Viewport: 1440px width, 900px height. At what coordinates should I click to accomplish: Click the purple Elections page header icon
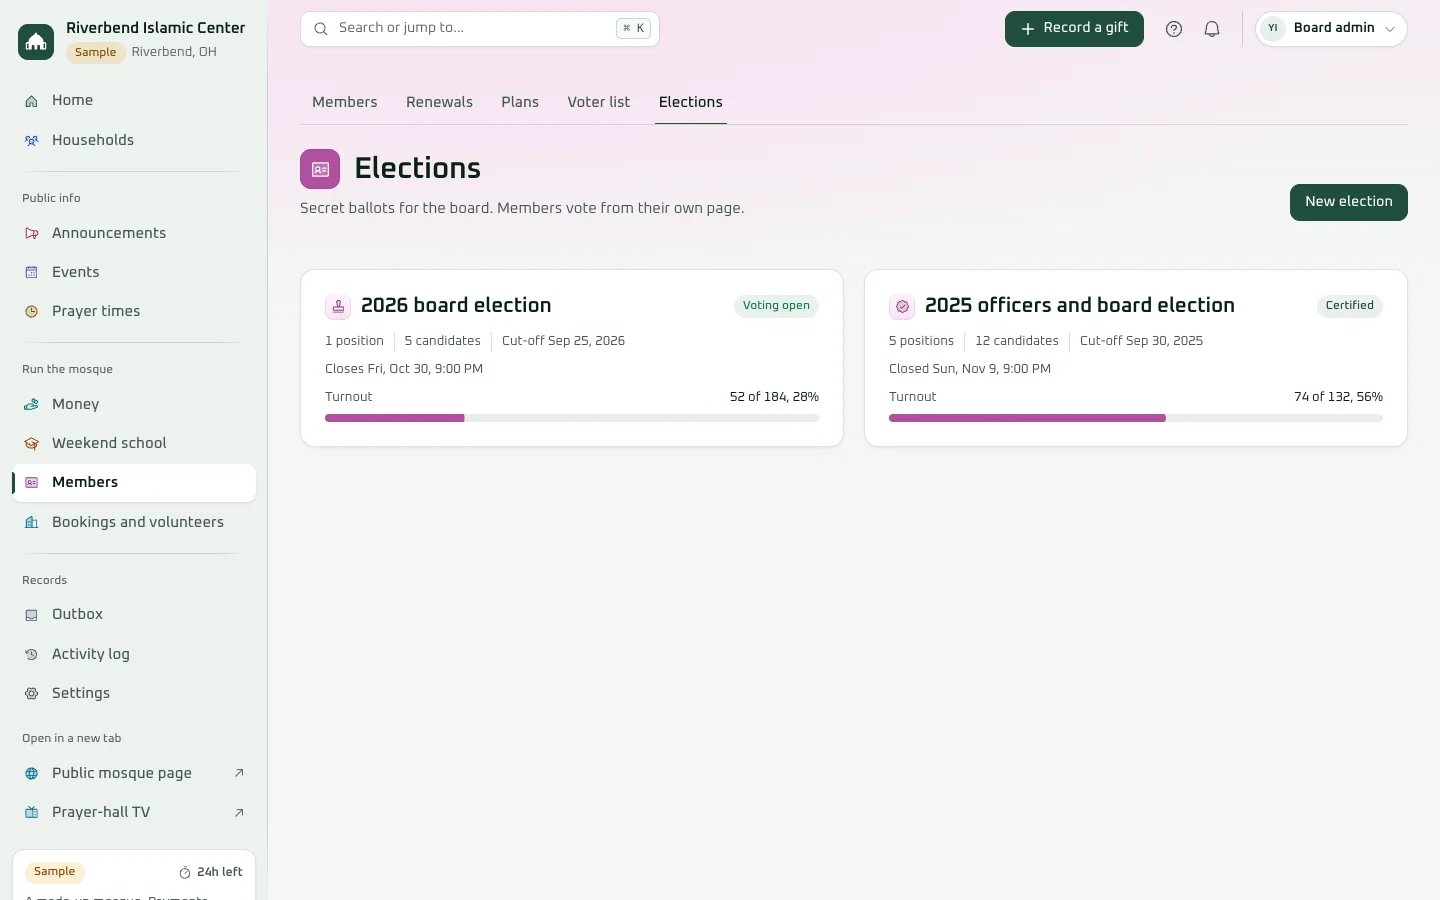[x=320, y=169]
